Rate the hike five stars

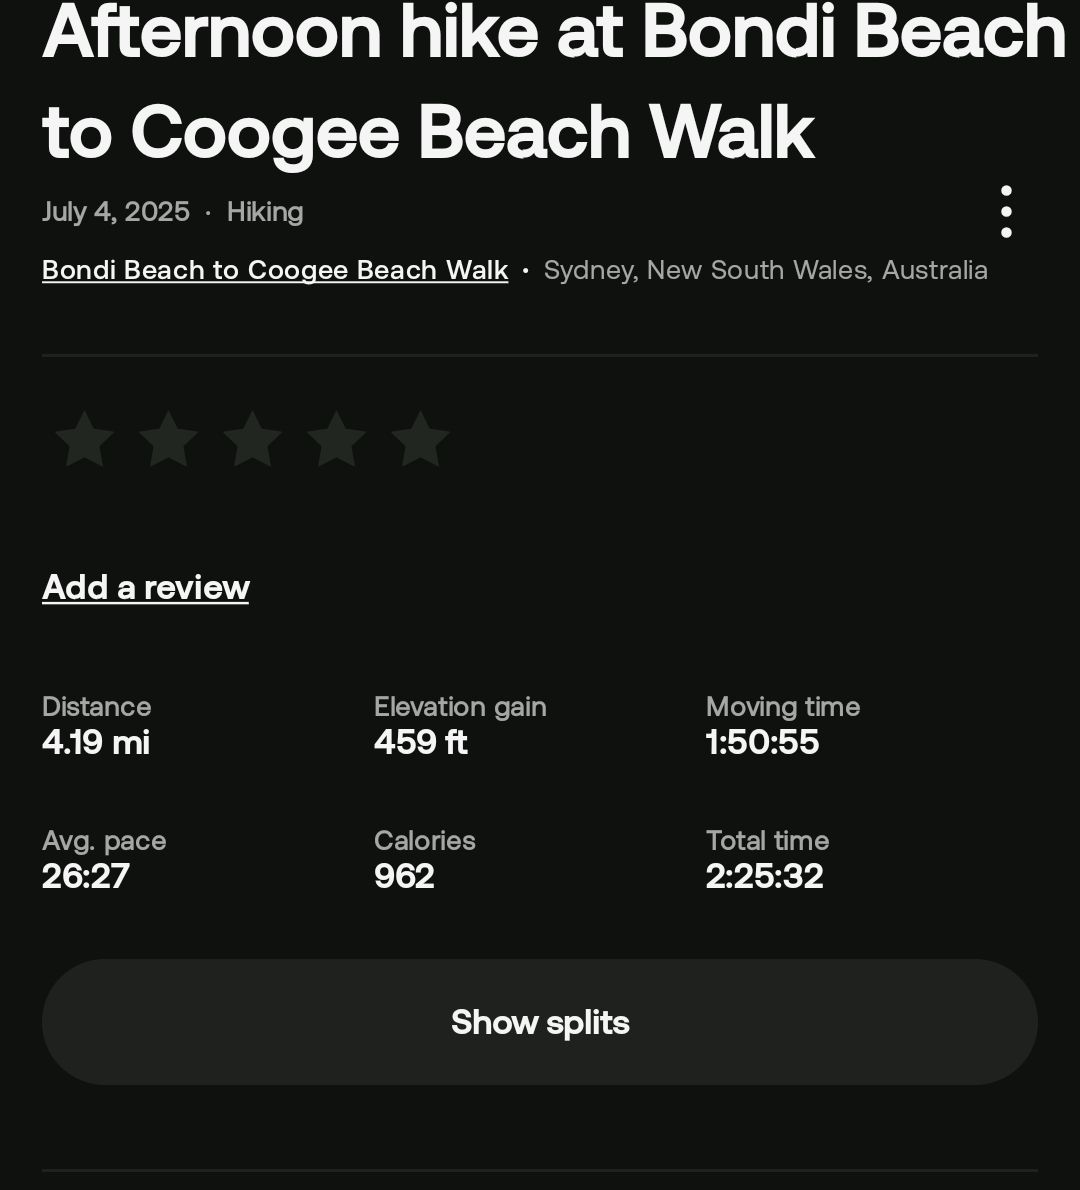click(420, 439)
